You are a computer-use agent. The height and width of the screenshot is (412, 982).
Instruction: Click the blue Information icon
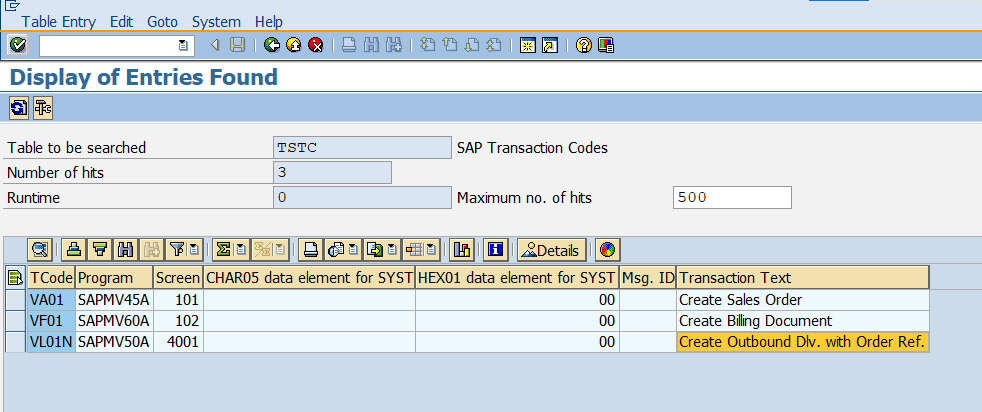[496, 250]
